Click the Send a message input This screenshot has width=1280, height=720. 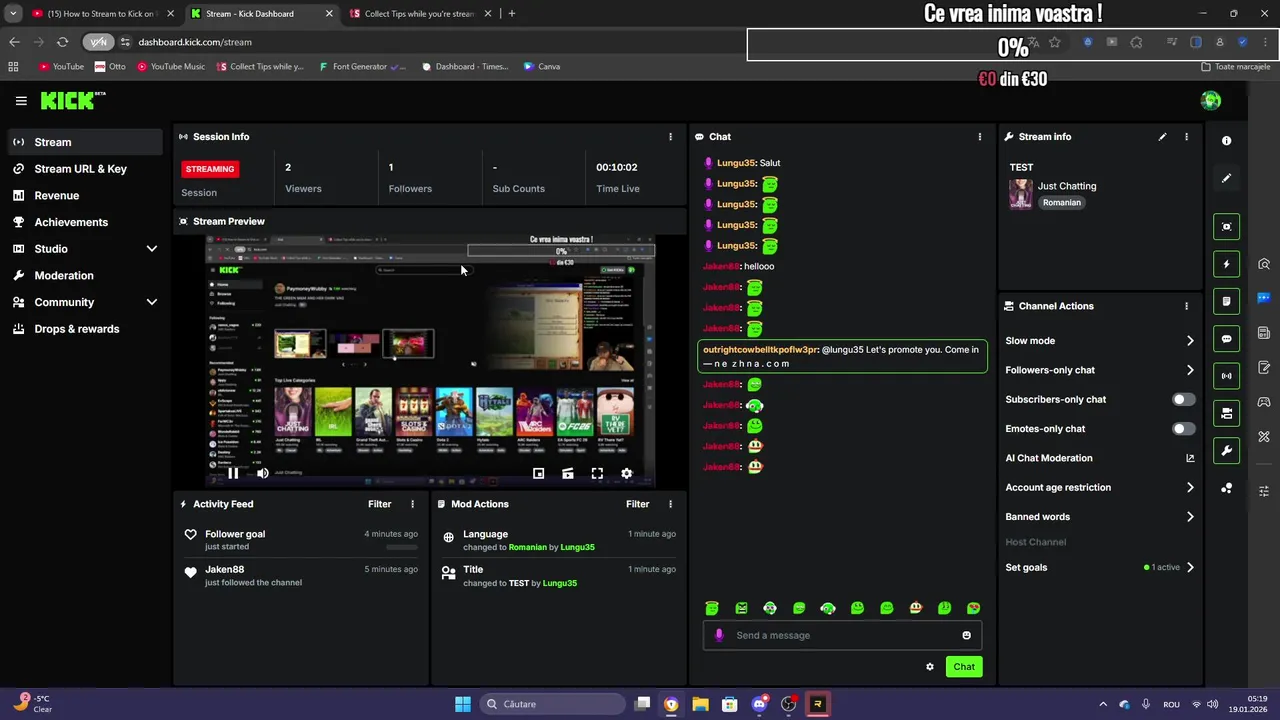843,635
